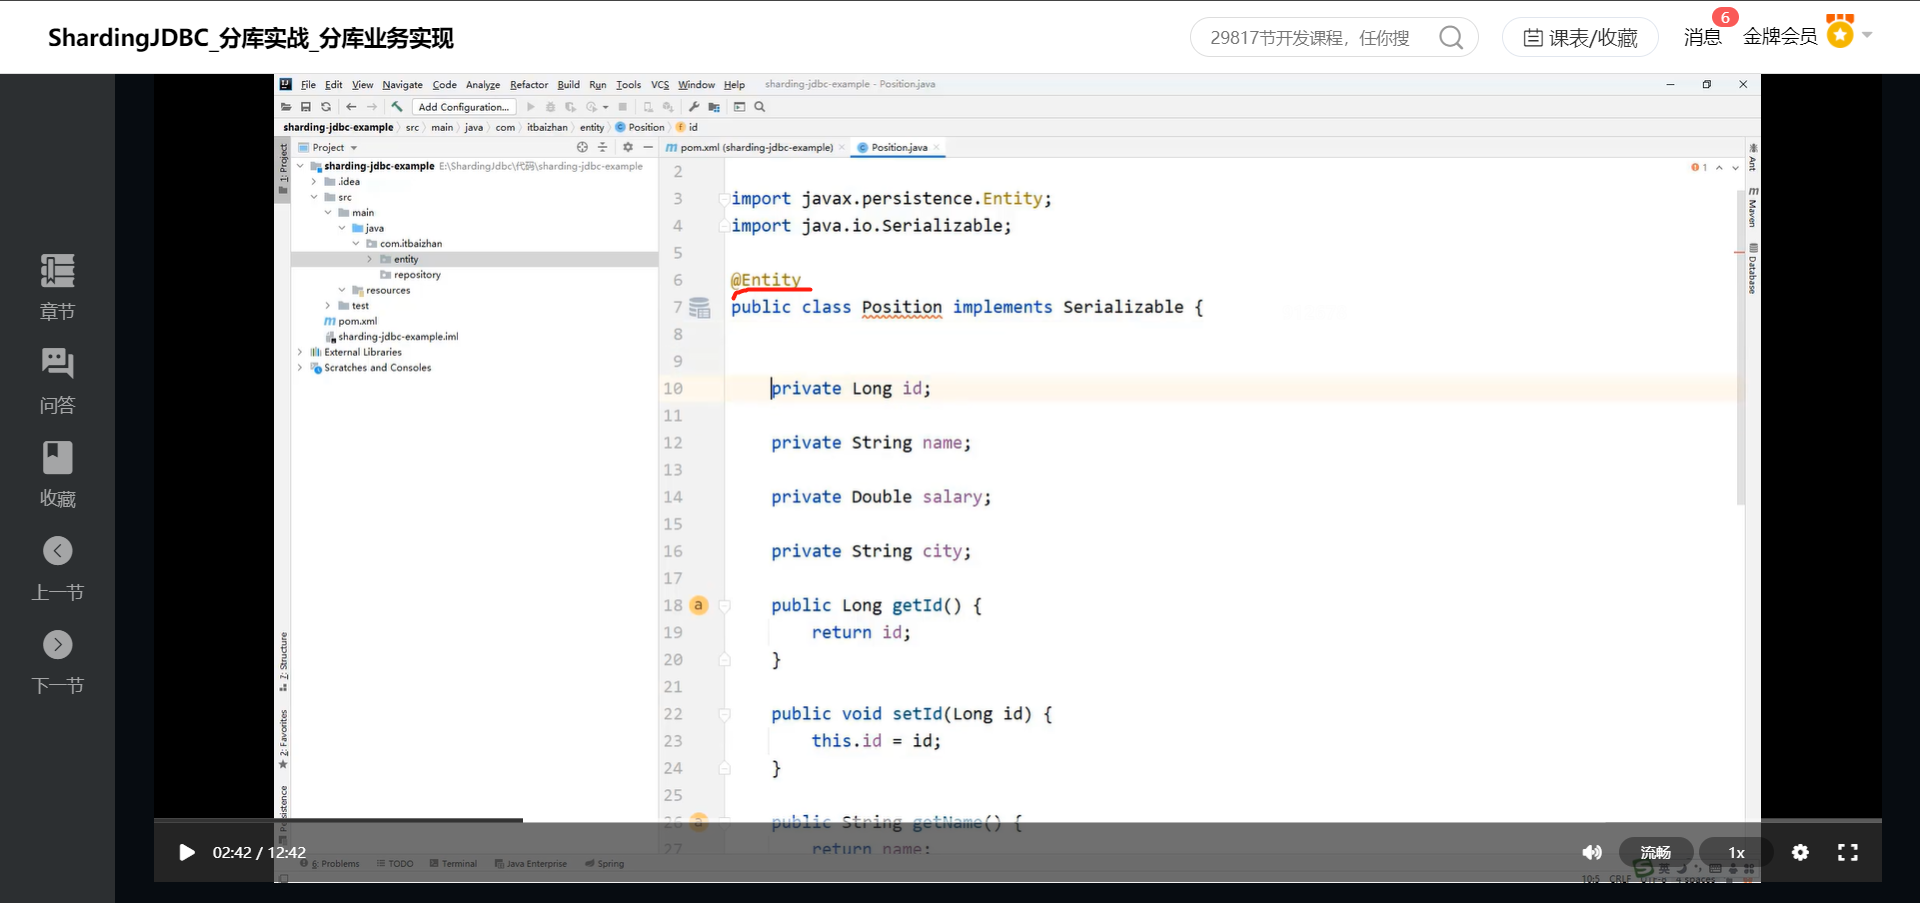Expand the test folder node
The height and width of the screenshot is (903, 1920).
click(x=328, y=306)
